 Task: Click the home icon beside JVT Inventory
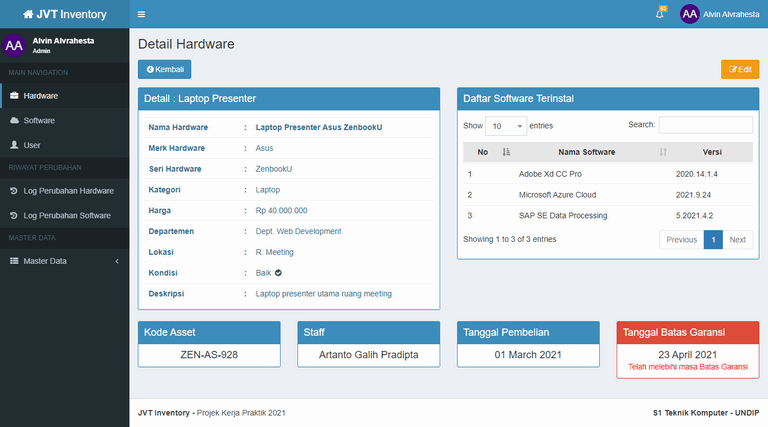pyautogui.click(x=28, y=14)
